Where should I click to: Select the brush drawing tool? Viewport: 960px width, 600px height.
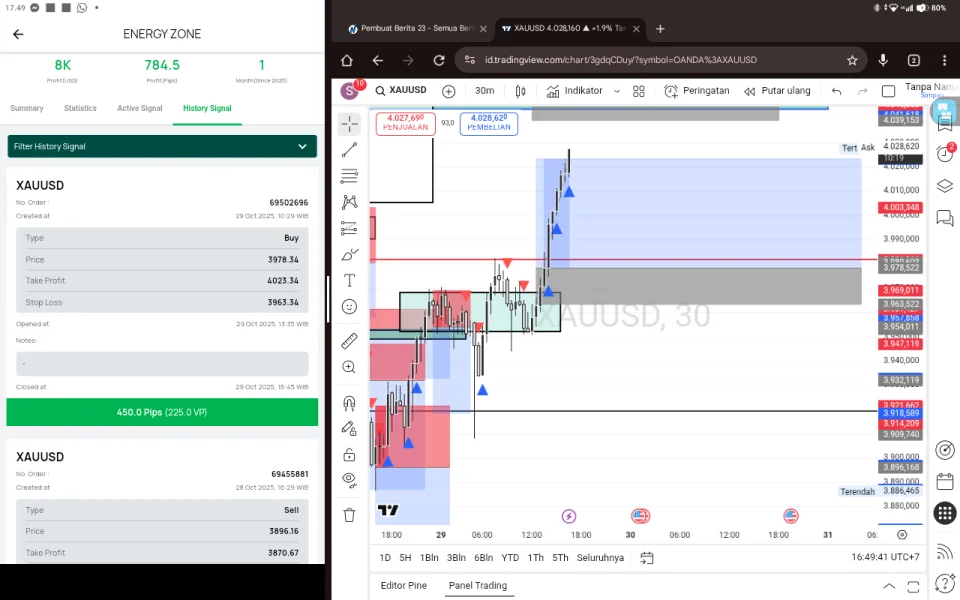click(350, 255)
